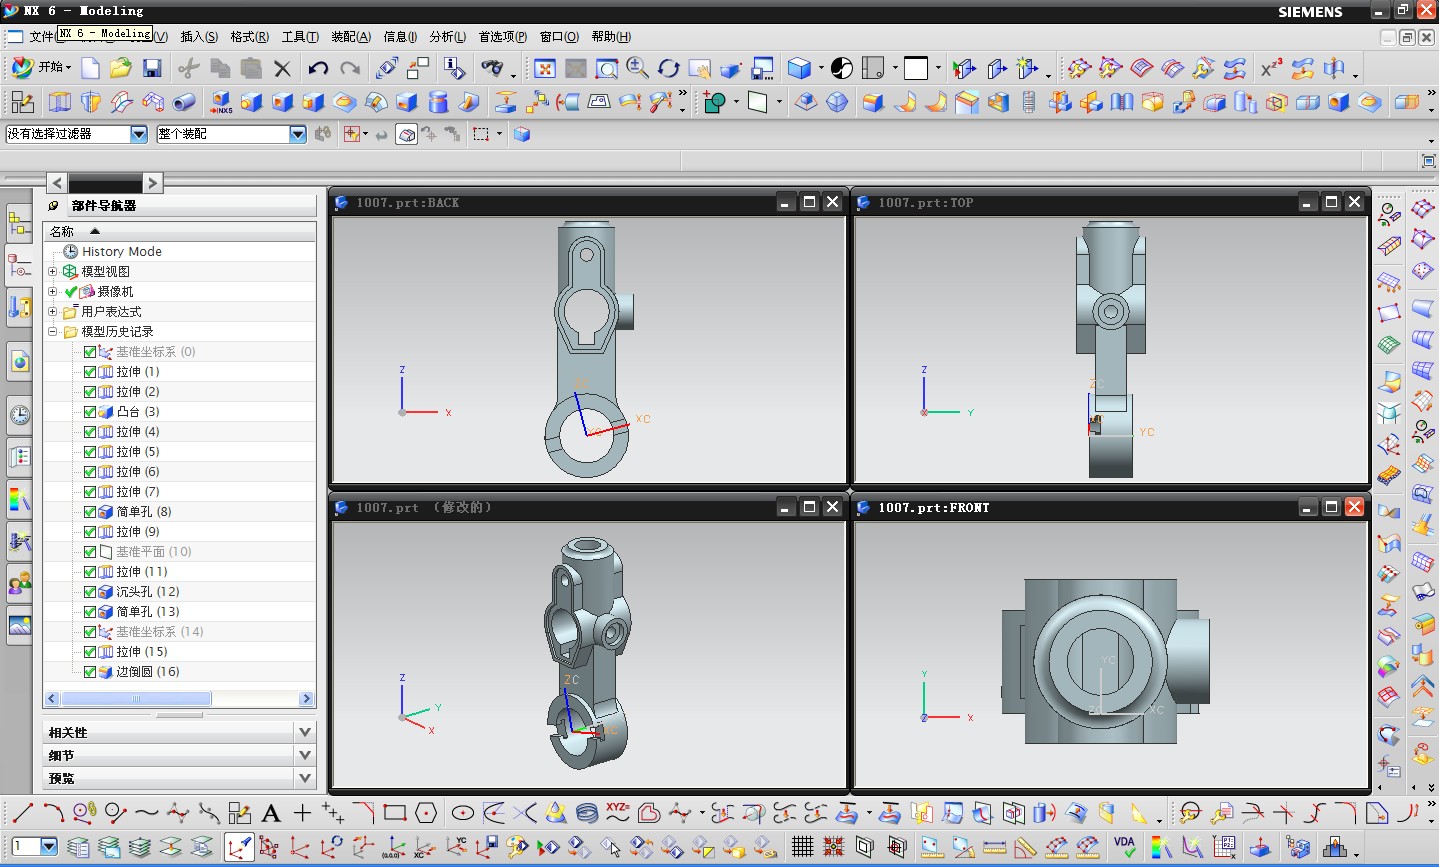Pick the Rectangle curve tool
The height and width of the screenshot is (867, 1439).
tap(395, 813)
